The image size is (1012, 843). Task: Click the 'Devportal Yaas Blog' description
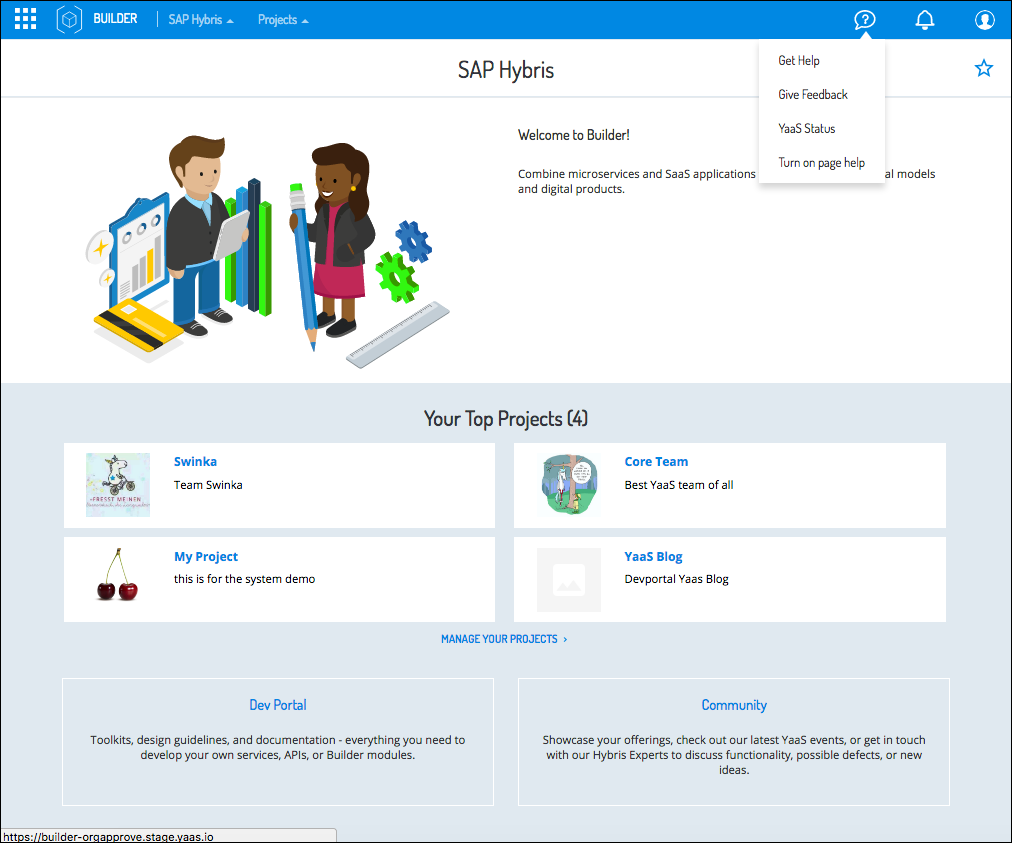[676, 579]
